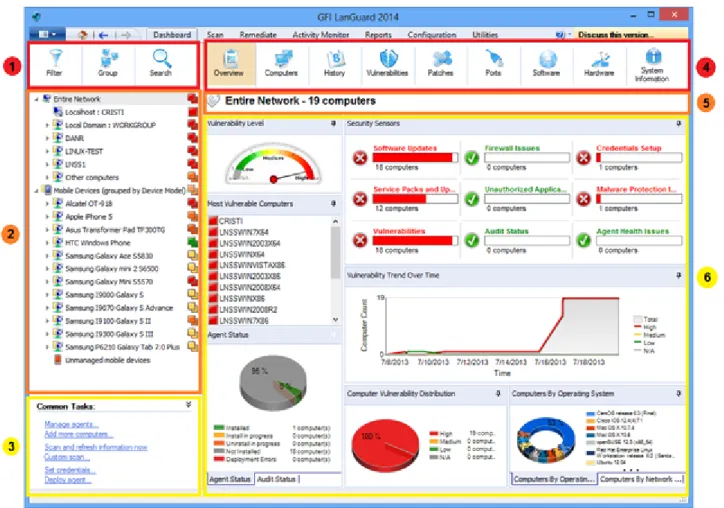
Task: Open the help icon near Discuss this version
Action: (x=560, y=35)
